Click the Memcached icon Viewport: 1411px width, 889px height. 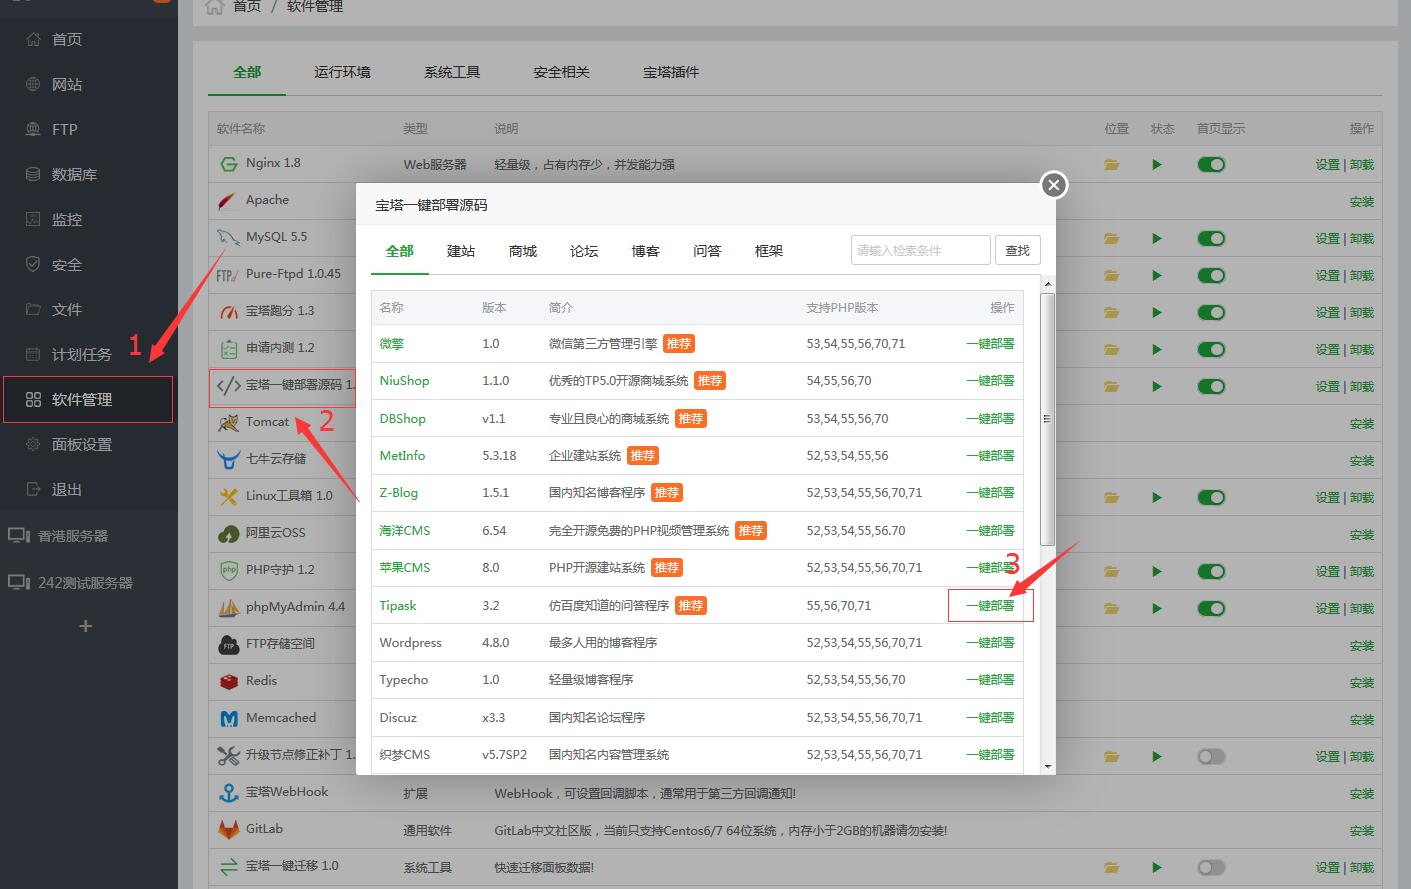(x=228, y=718)
